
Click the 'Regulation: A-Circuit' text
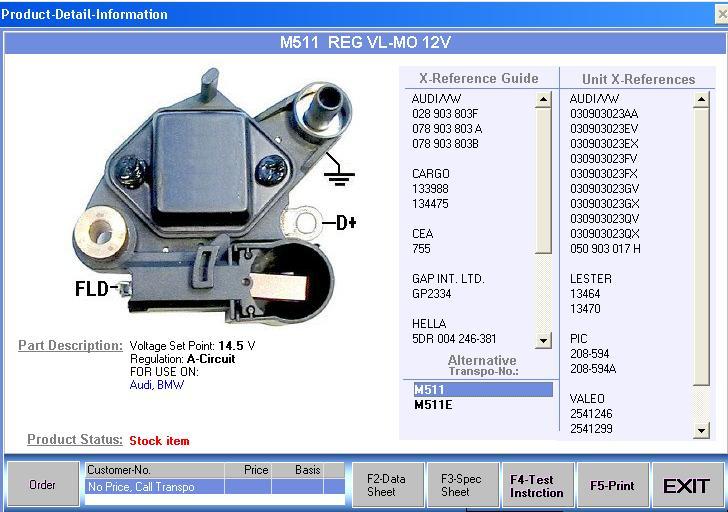click(x=182, y=359)
